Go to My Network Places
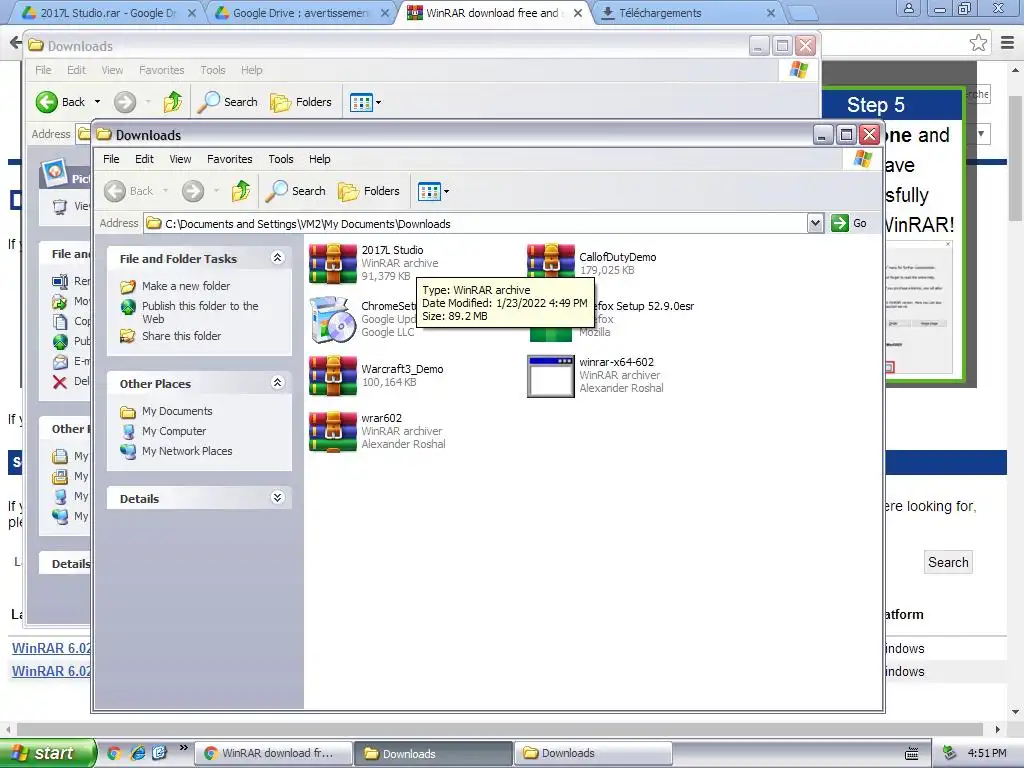1024x768 pixels. (187, 451)
